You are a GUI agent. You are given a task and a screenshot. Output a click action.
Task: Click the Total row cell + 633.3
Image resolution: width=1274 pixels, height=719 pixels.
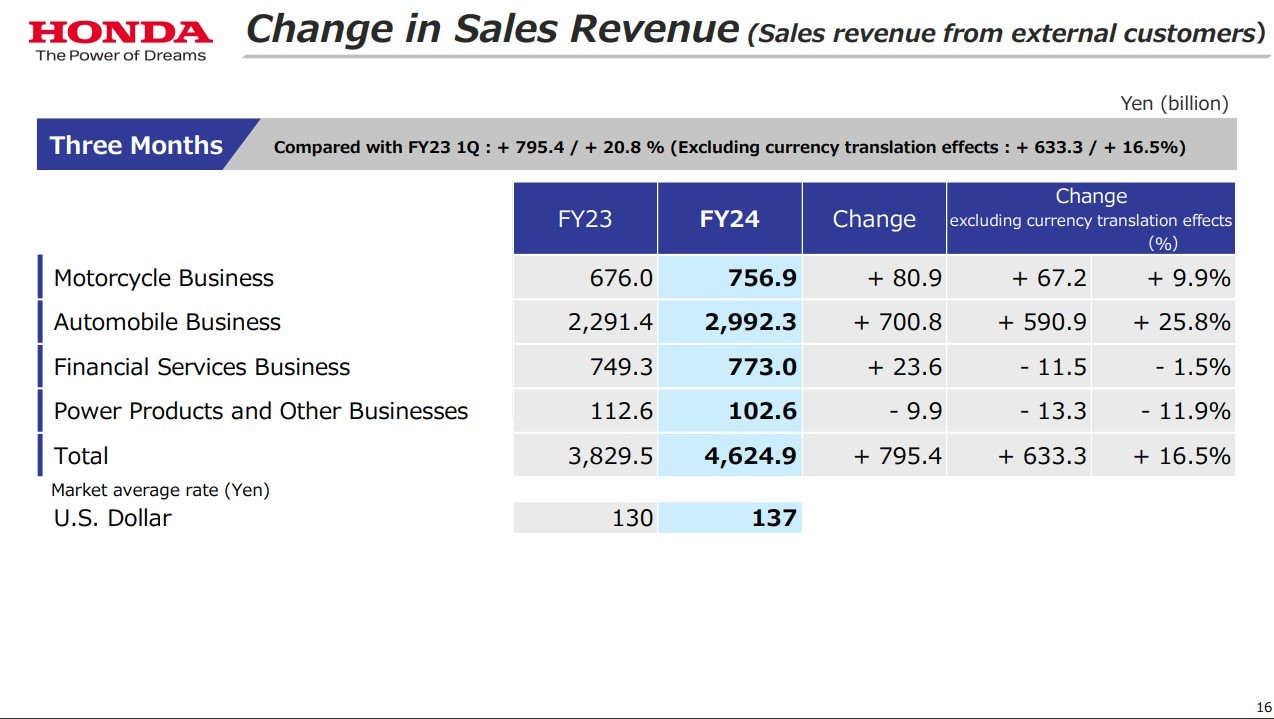tap(1042, 456)
